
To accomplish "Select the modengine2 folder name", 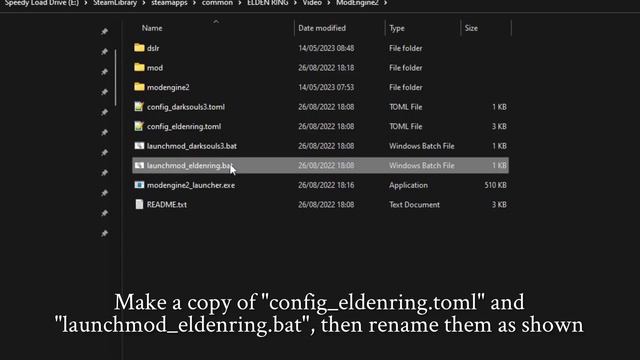I will pyautogui.click(x=168, y=87).
